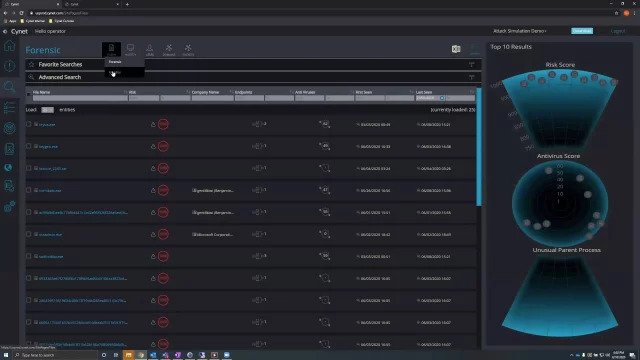Open the Settings gears icon in sidebar

coord(9,207)
